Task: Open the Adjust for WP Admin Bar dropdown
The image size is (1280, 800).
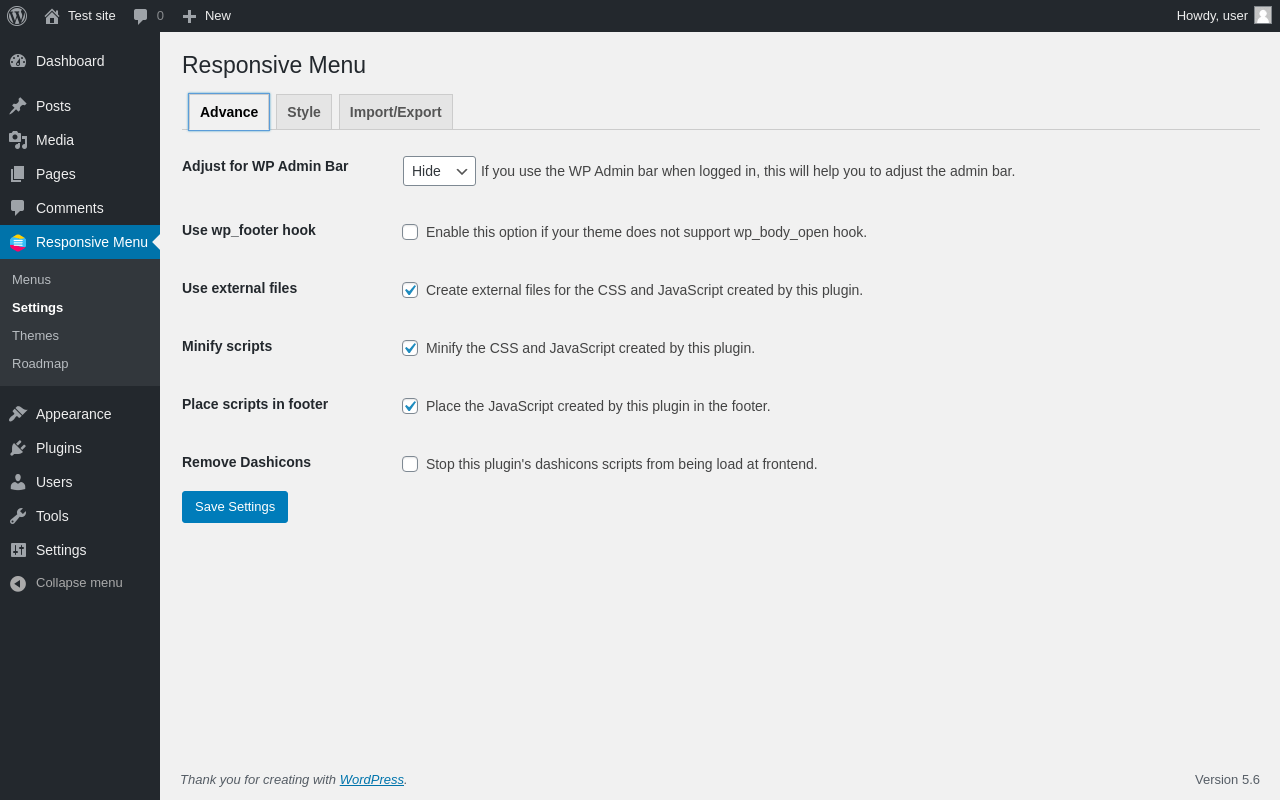Action: [439, 171]
